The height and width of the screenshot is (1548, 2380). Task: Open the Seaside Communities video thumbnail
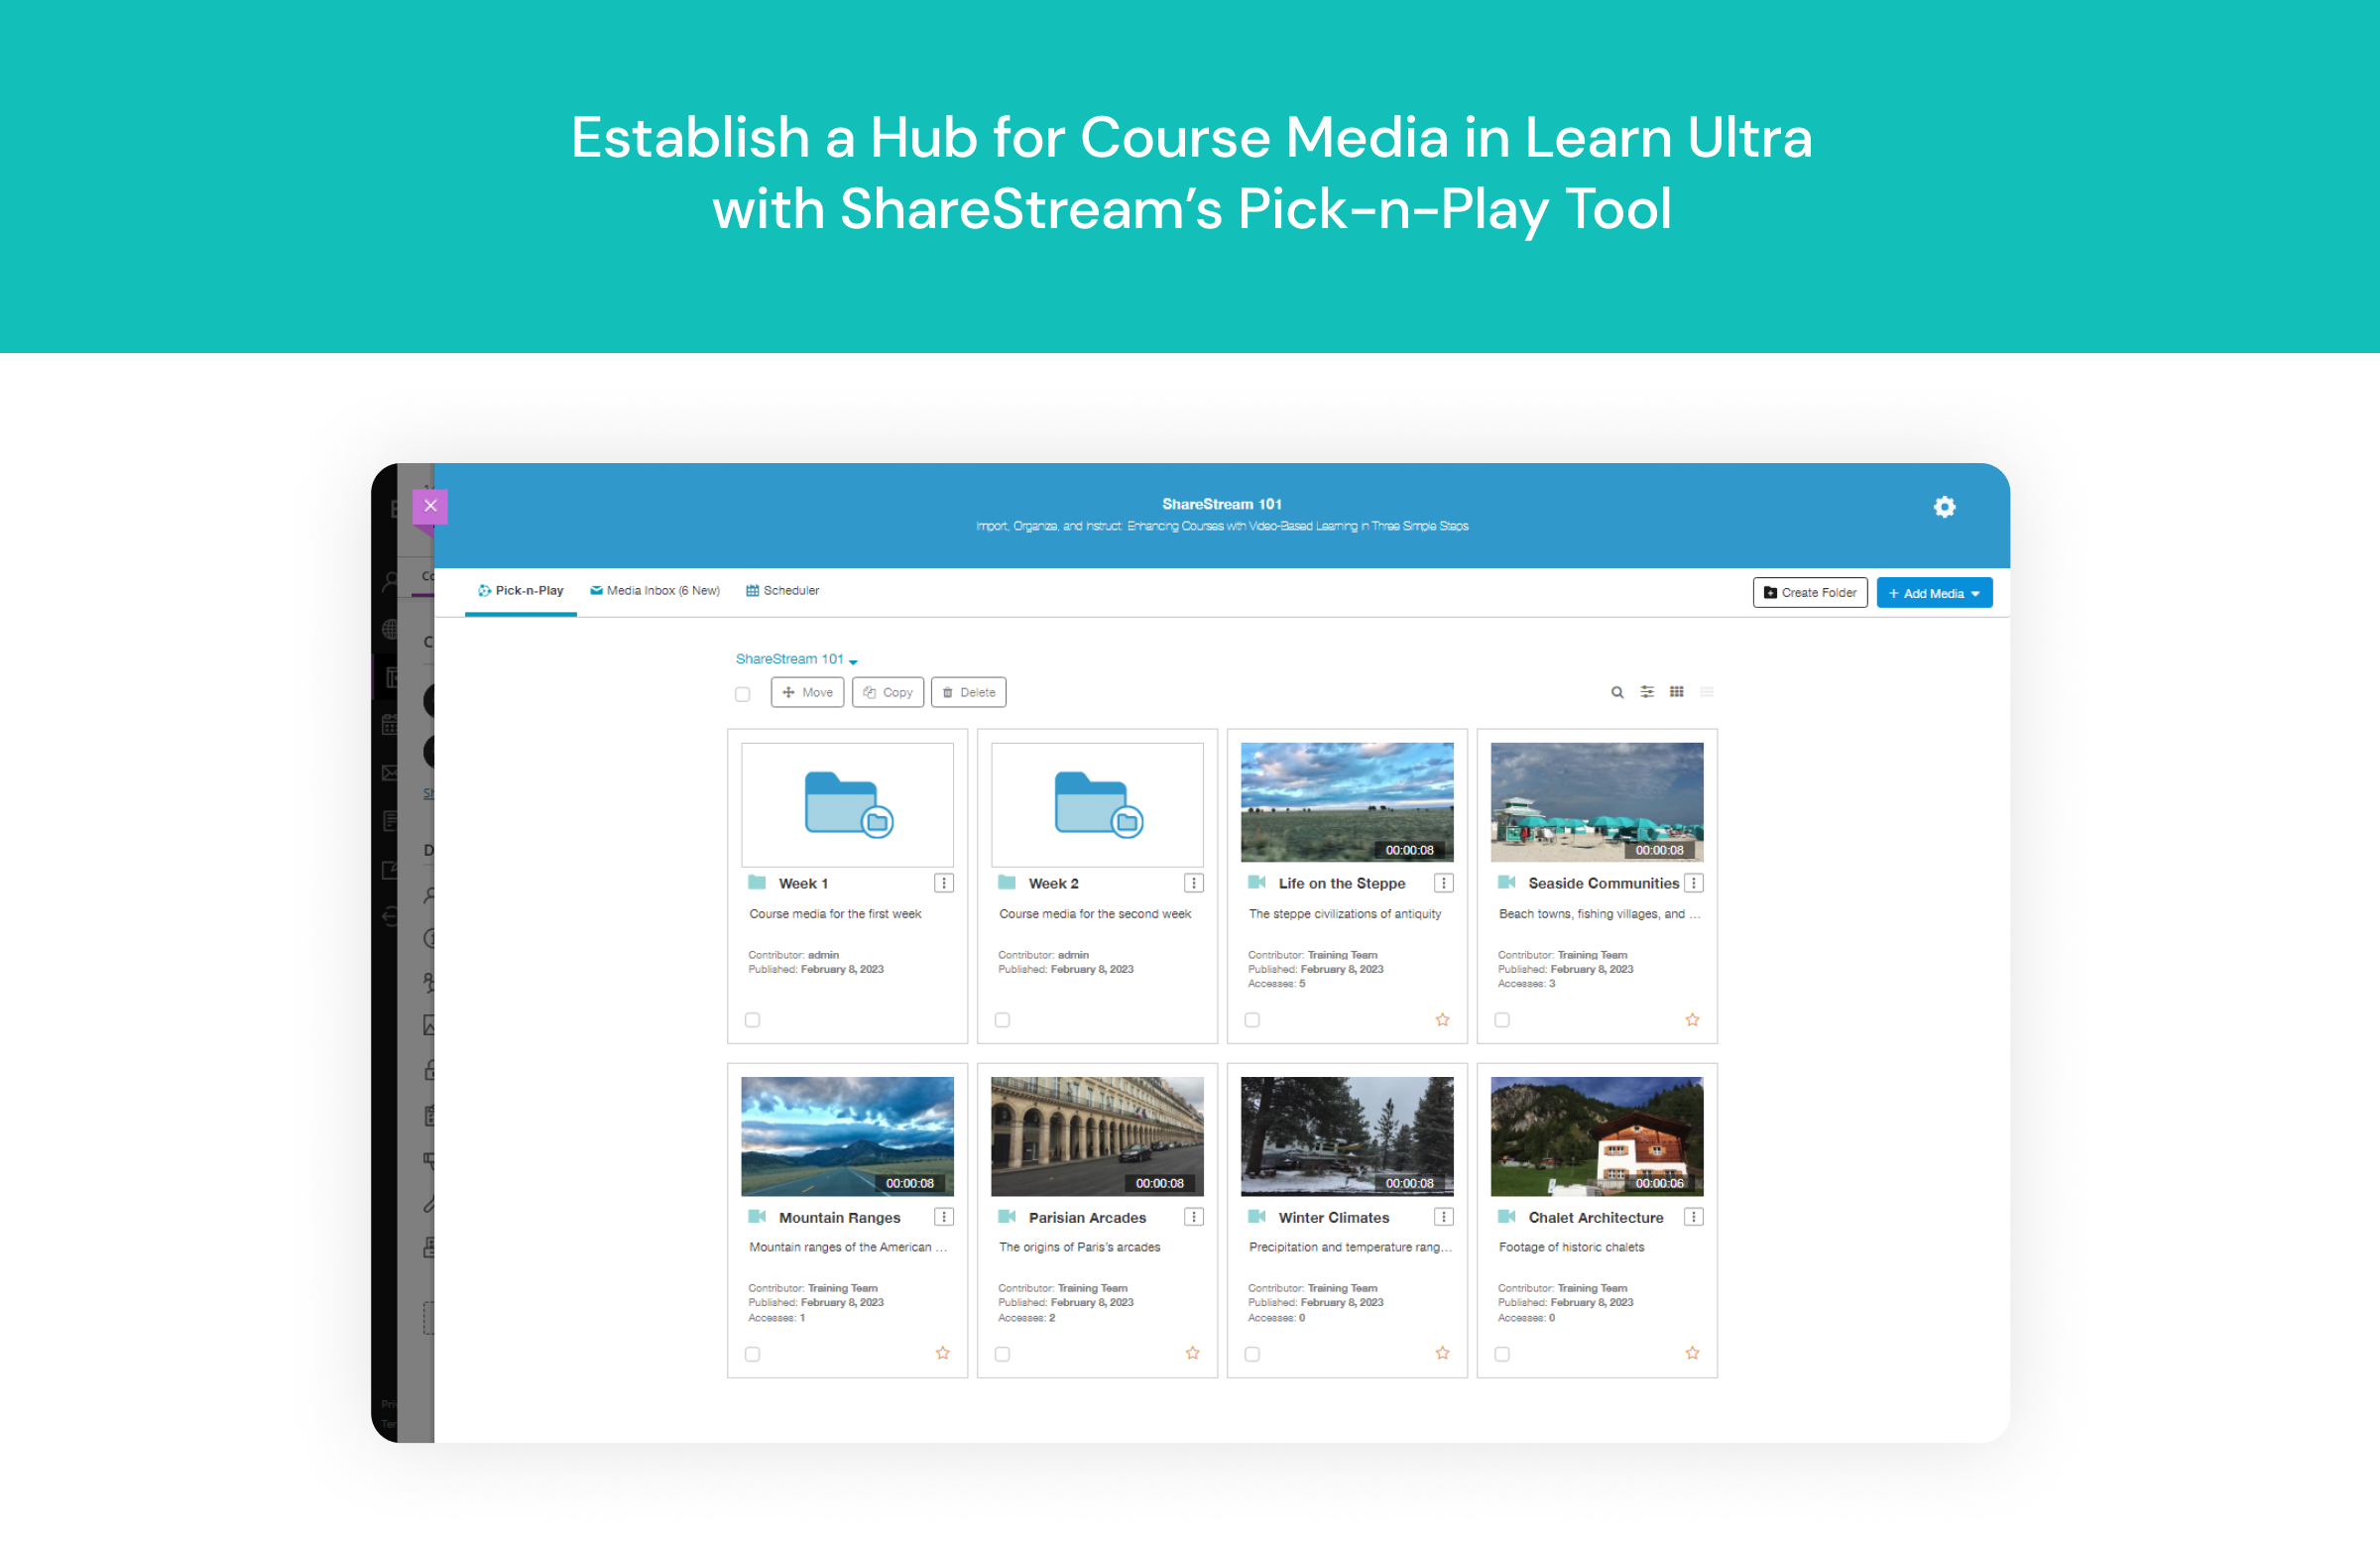click(x=1596, y=802)
